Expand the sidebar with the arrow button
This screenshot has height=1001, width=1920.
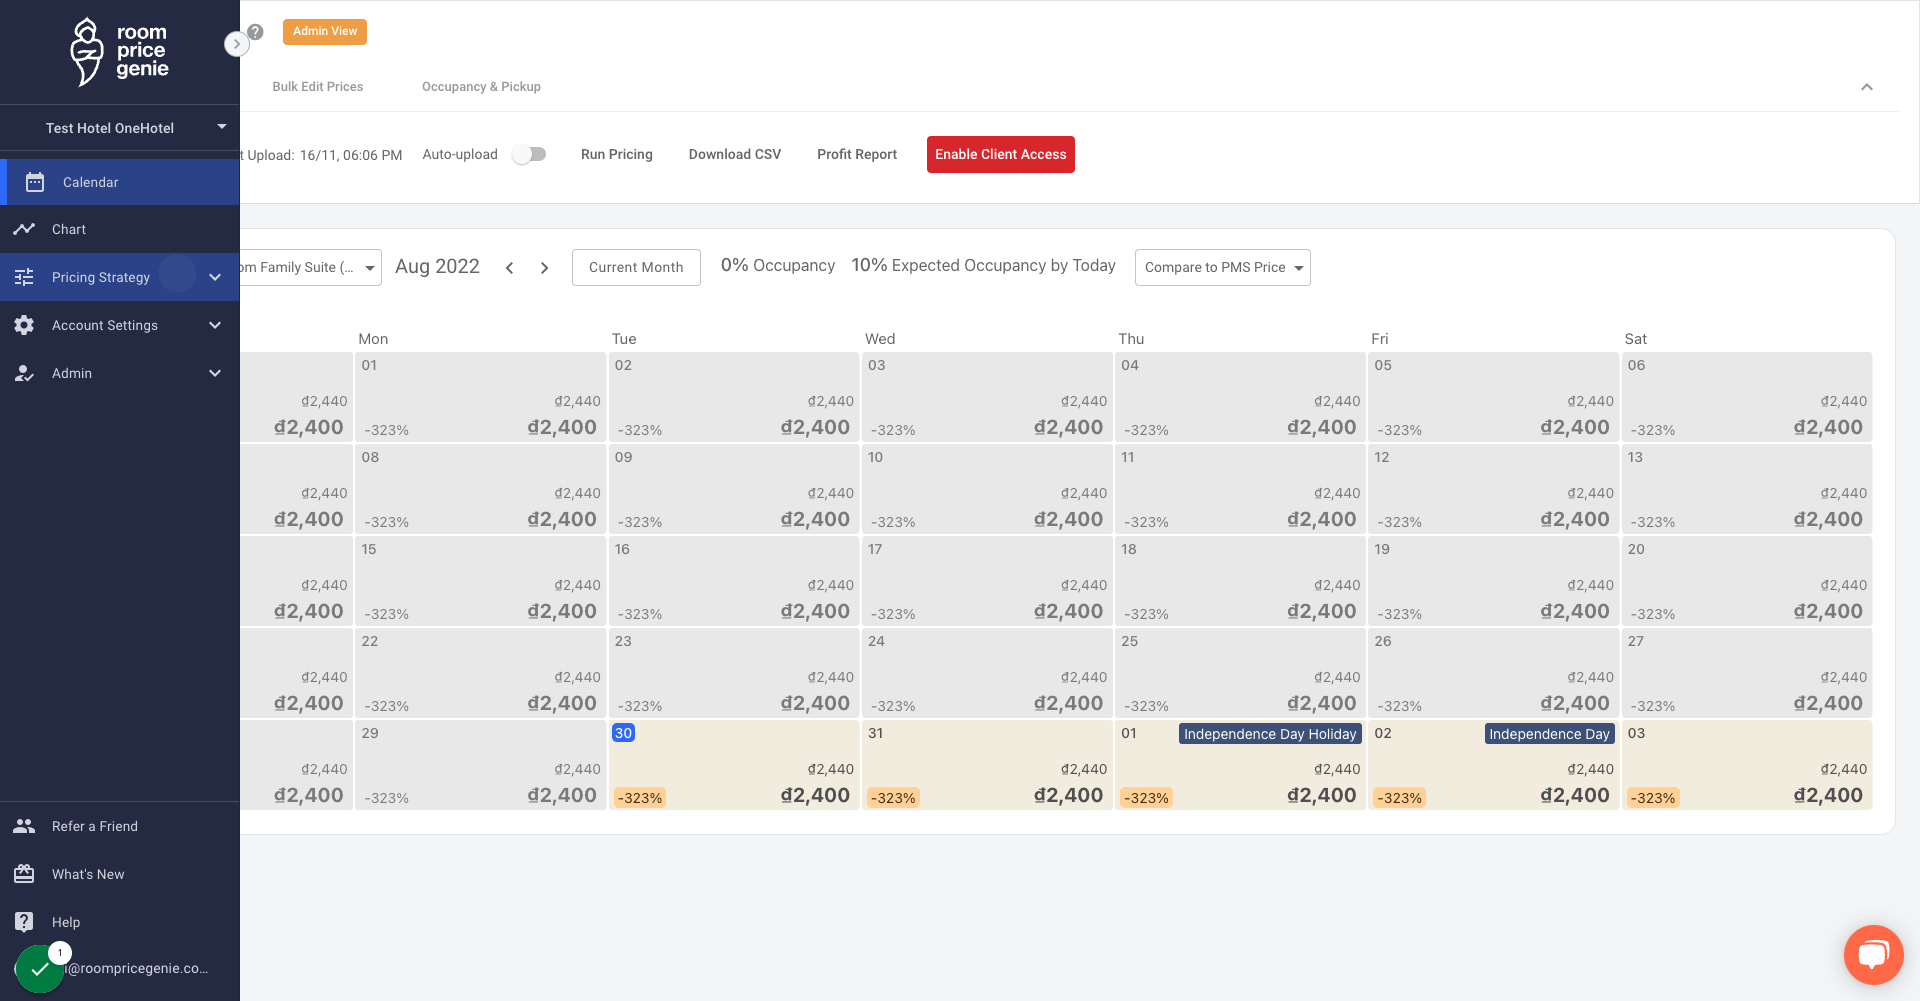(236, 44)
